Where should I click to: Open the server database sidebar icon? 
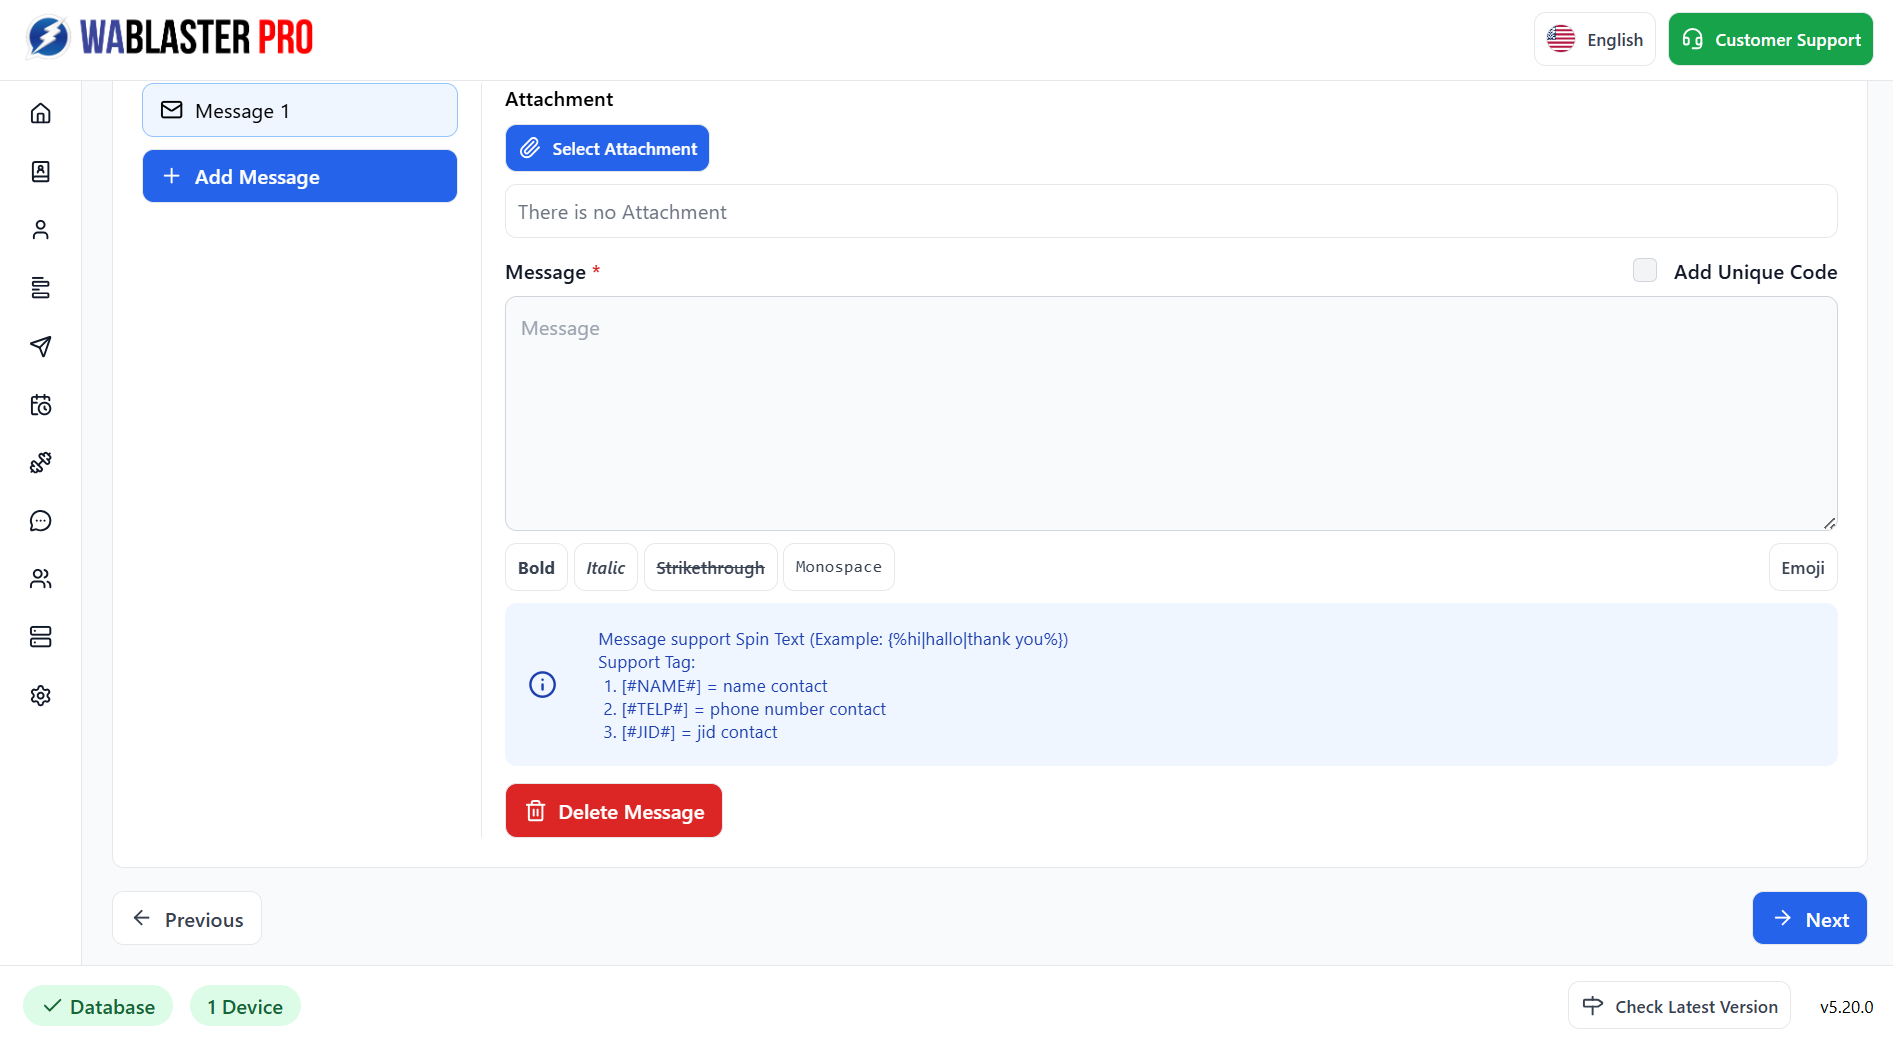pos(41,637)
